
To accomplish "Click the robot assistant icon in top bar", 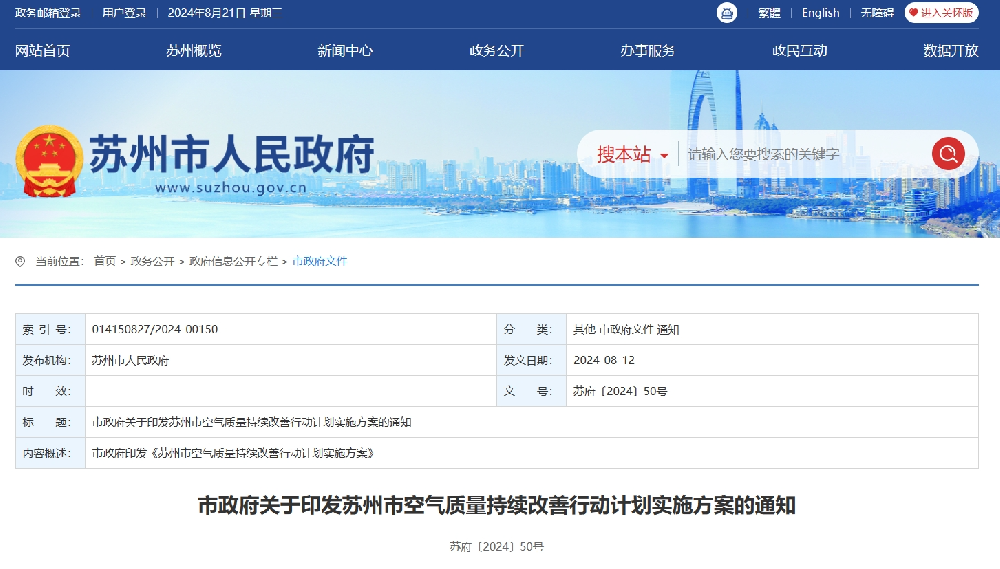I will 727,13.
